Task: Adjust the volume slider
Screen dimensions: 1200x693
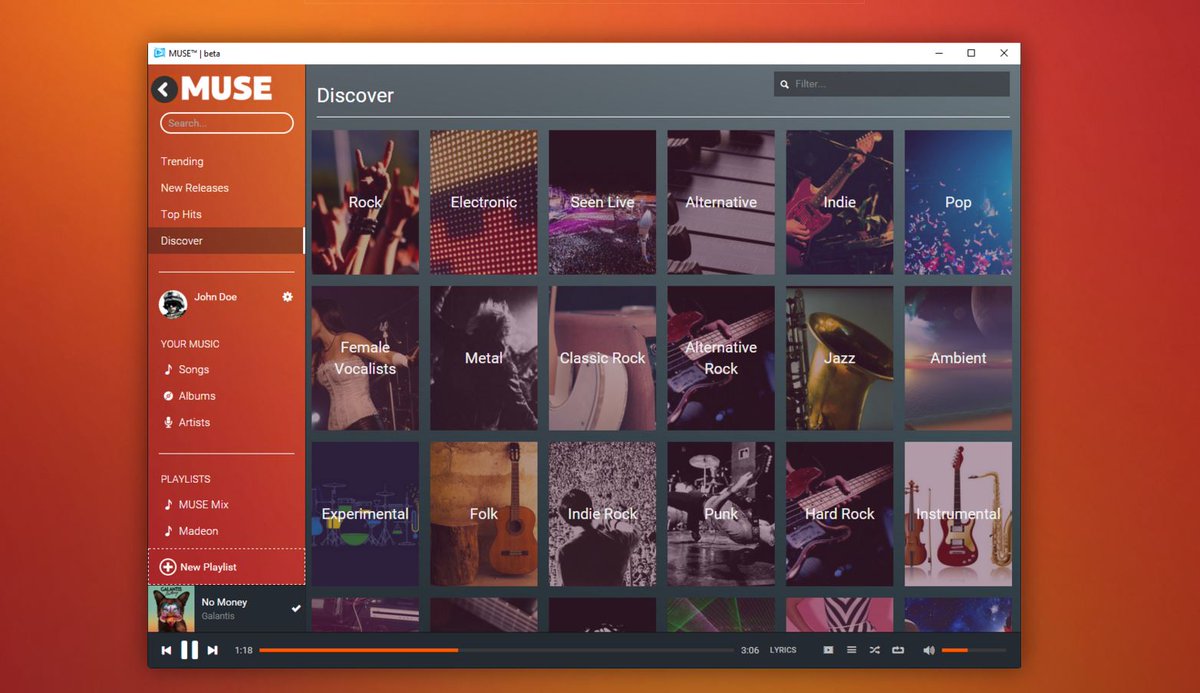Action: pyautogui.click(x=973, y=650)
